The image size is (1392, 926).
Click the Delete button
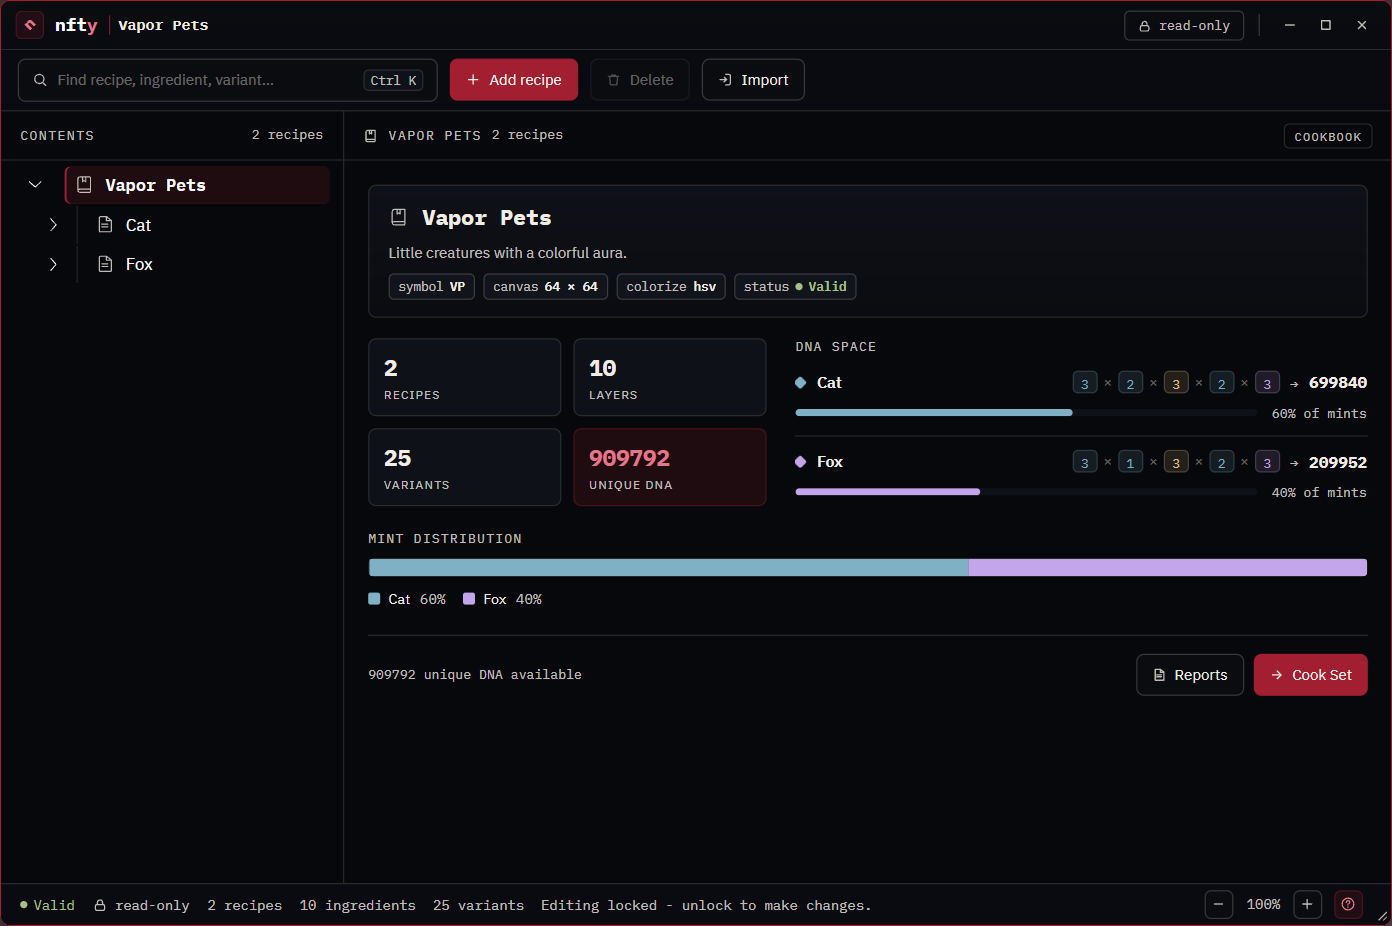click(x=640, y=80)
